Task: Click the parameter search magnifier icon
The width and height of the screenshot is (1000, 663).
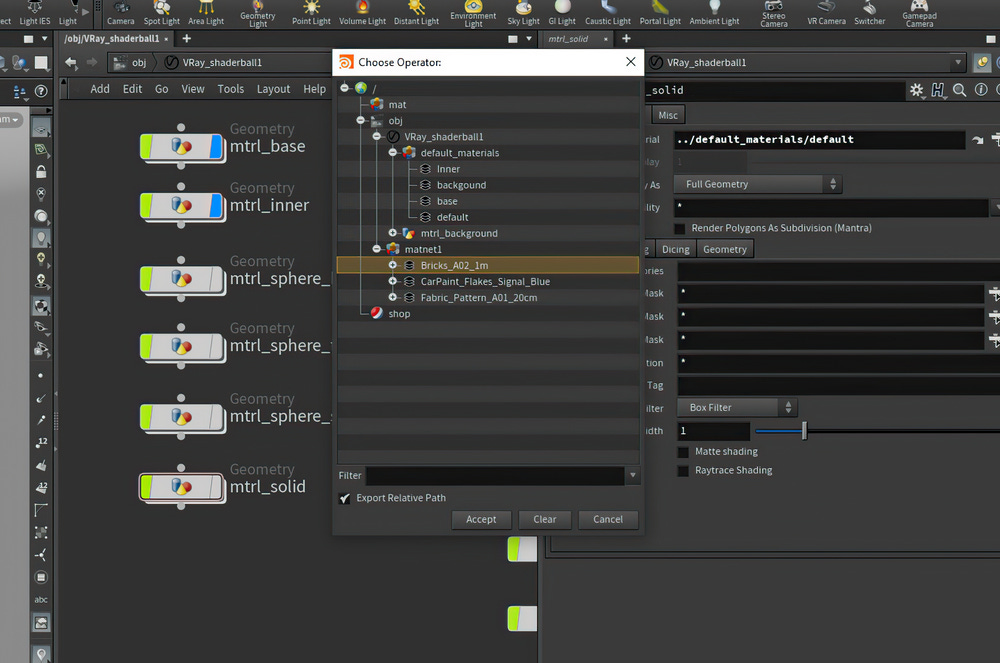Action: pos(959,90)
